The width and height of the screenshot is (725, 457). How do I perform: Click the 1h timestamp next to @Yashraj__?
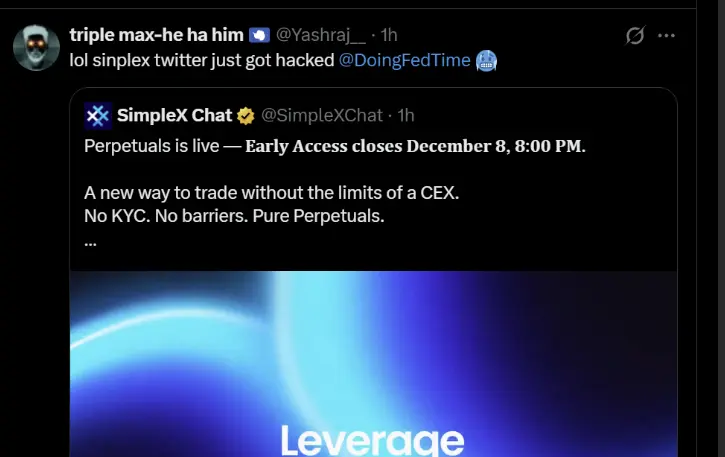(388, 35)
